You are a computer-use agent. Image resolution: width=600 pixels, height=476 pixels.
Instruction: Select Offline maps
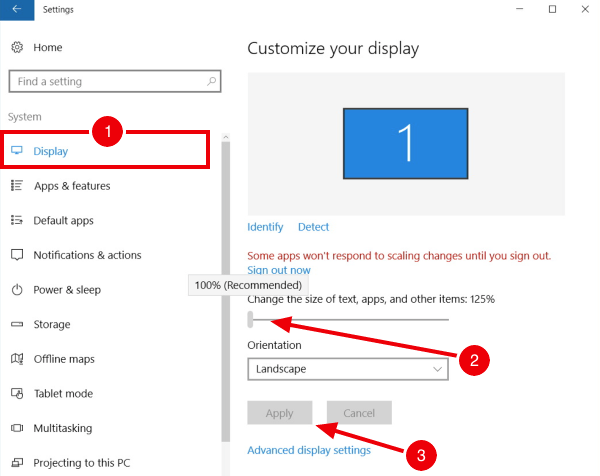64,359
